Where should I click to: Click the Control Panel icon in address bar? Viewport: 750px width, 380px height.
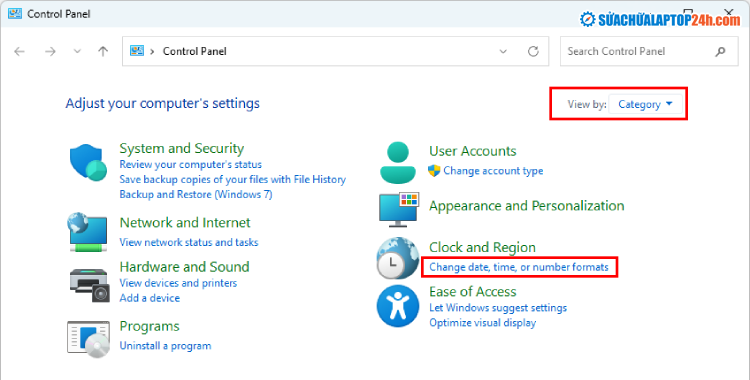click(137, 51)
